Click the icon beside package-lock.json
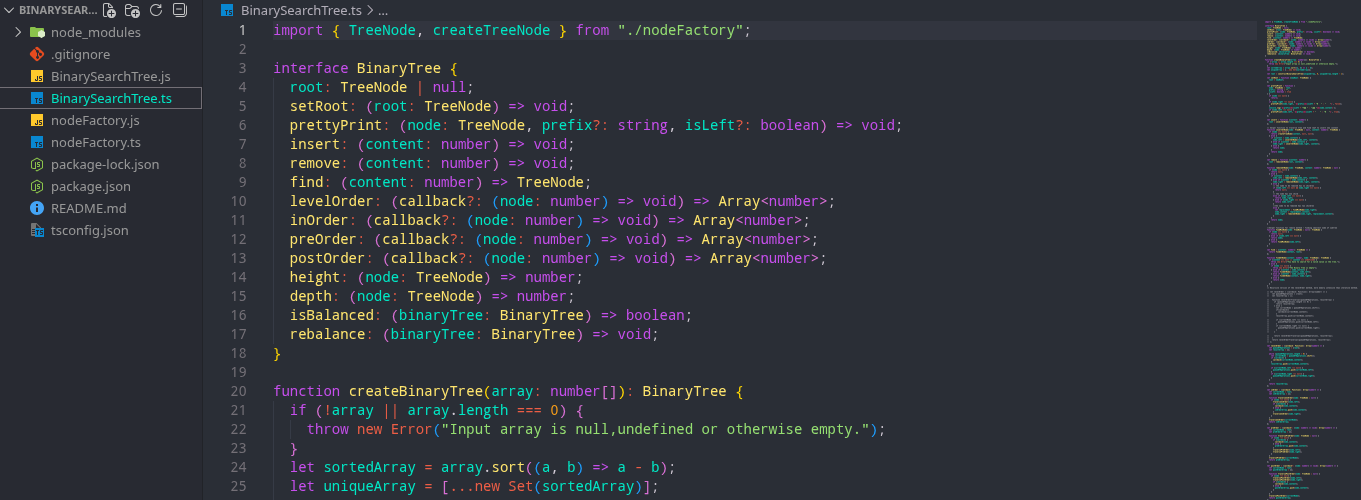Screen dimensions: 1361x500 point(37,164)
